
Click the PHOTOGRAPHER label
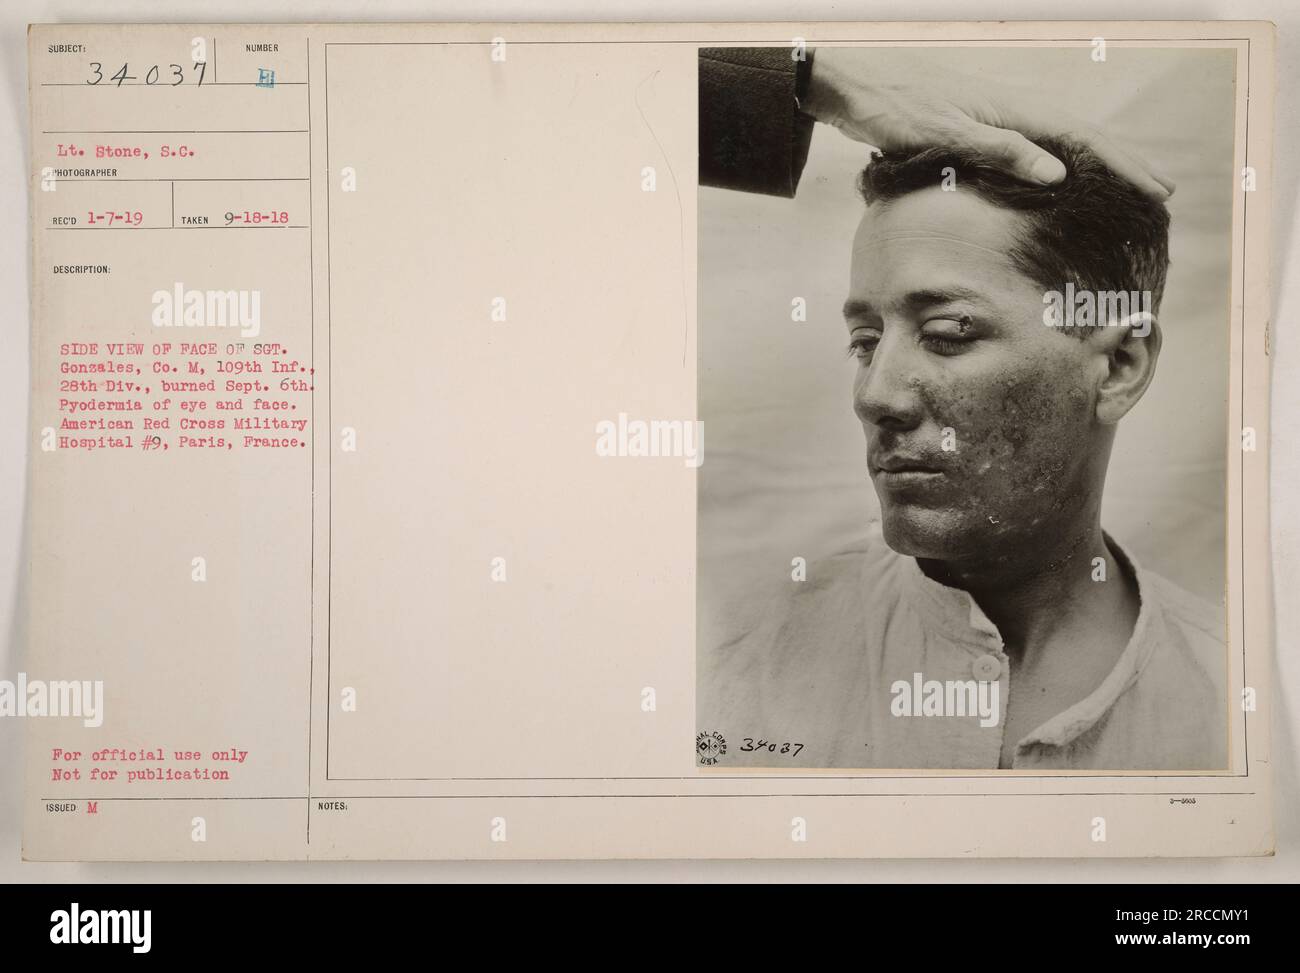point(82,172)
